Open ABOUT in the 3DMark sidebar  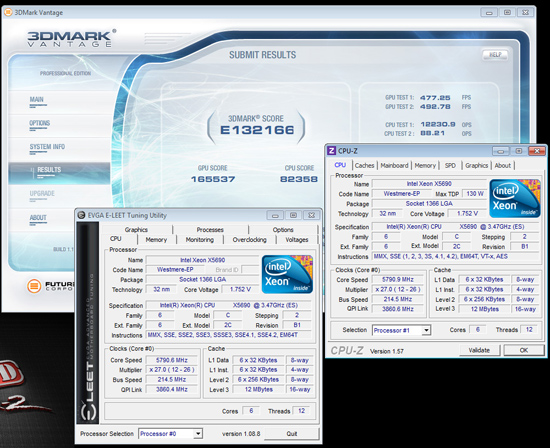[38, 218]
